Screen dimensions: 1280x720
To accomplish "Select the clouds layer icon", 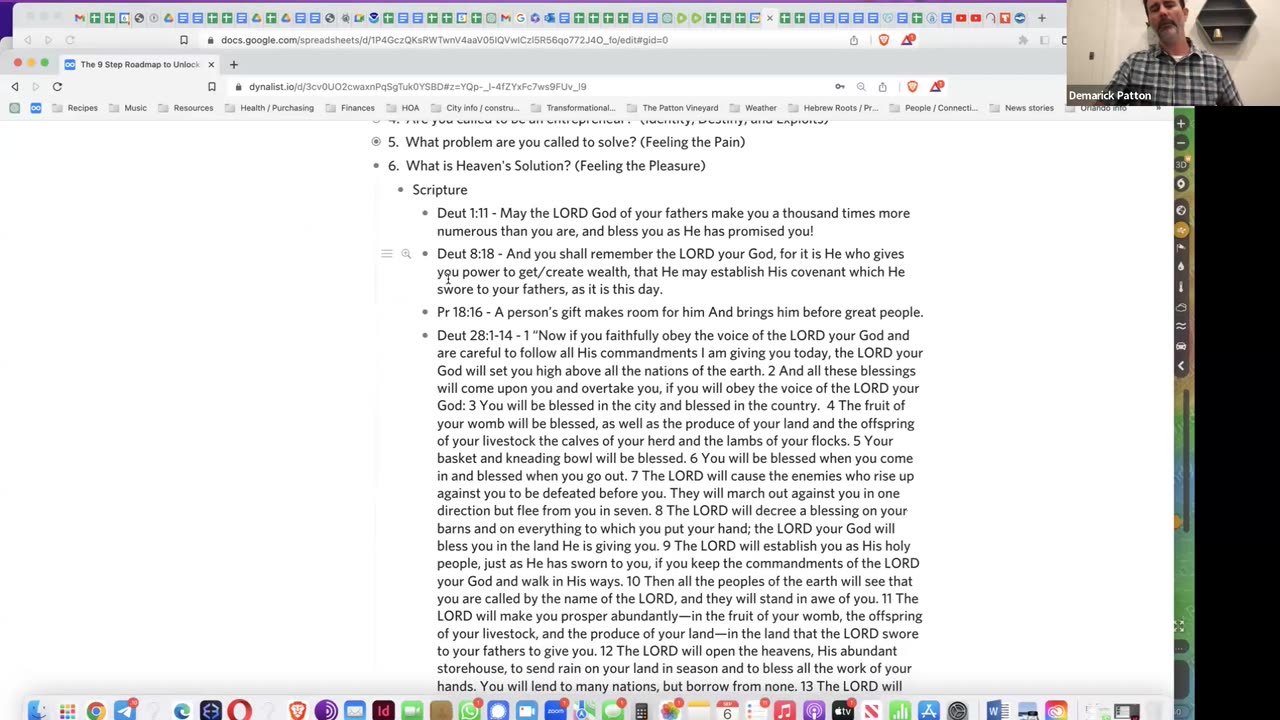I will (1181, 307).
